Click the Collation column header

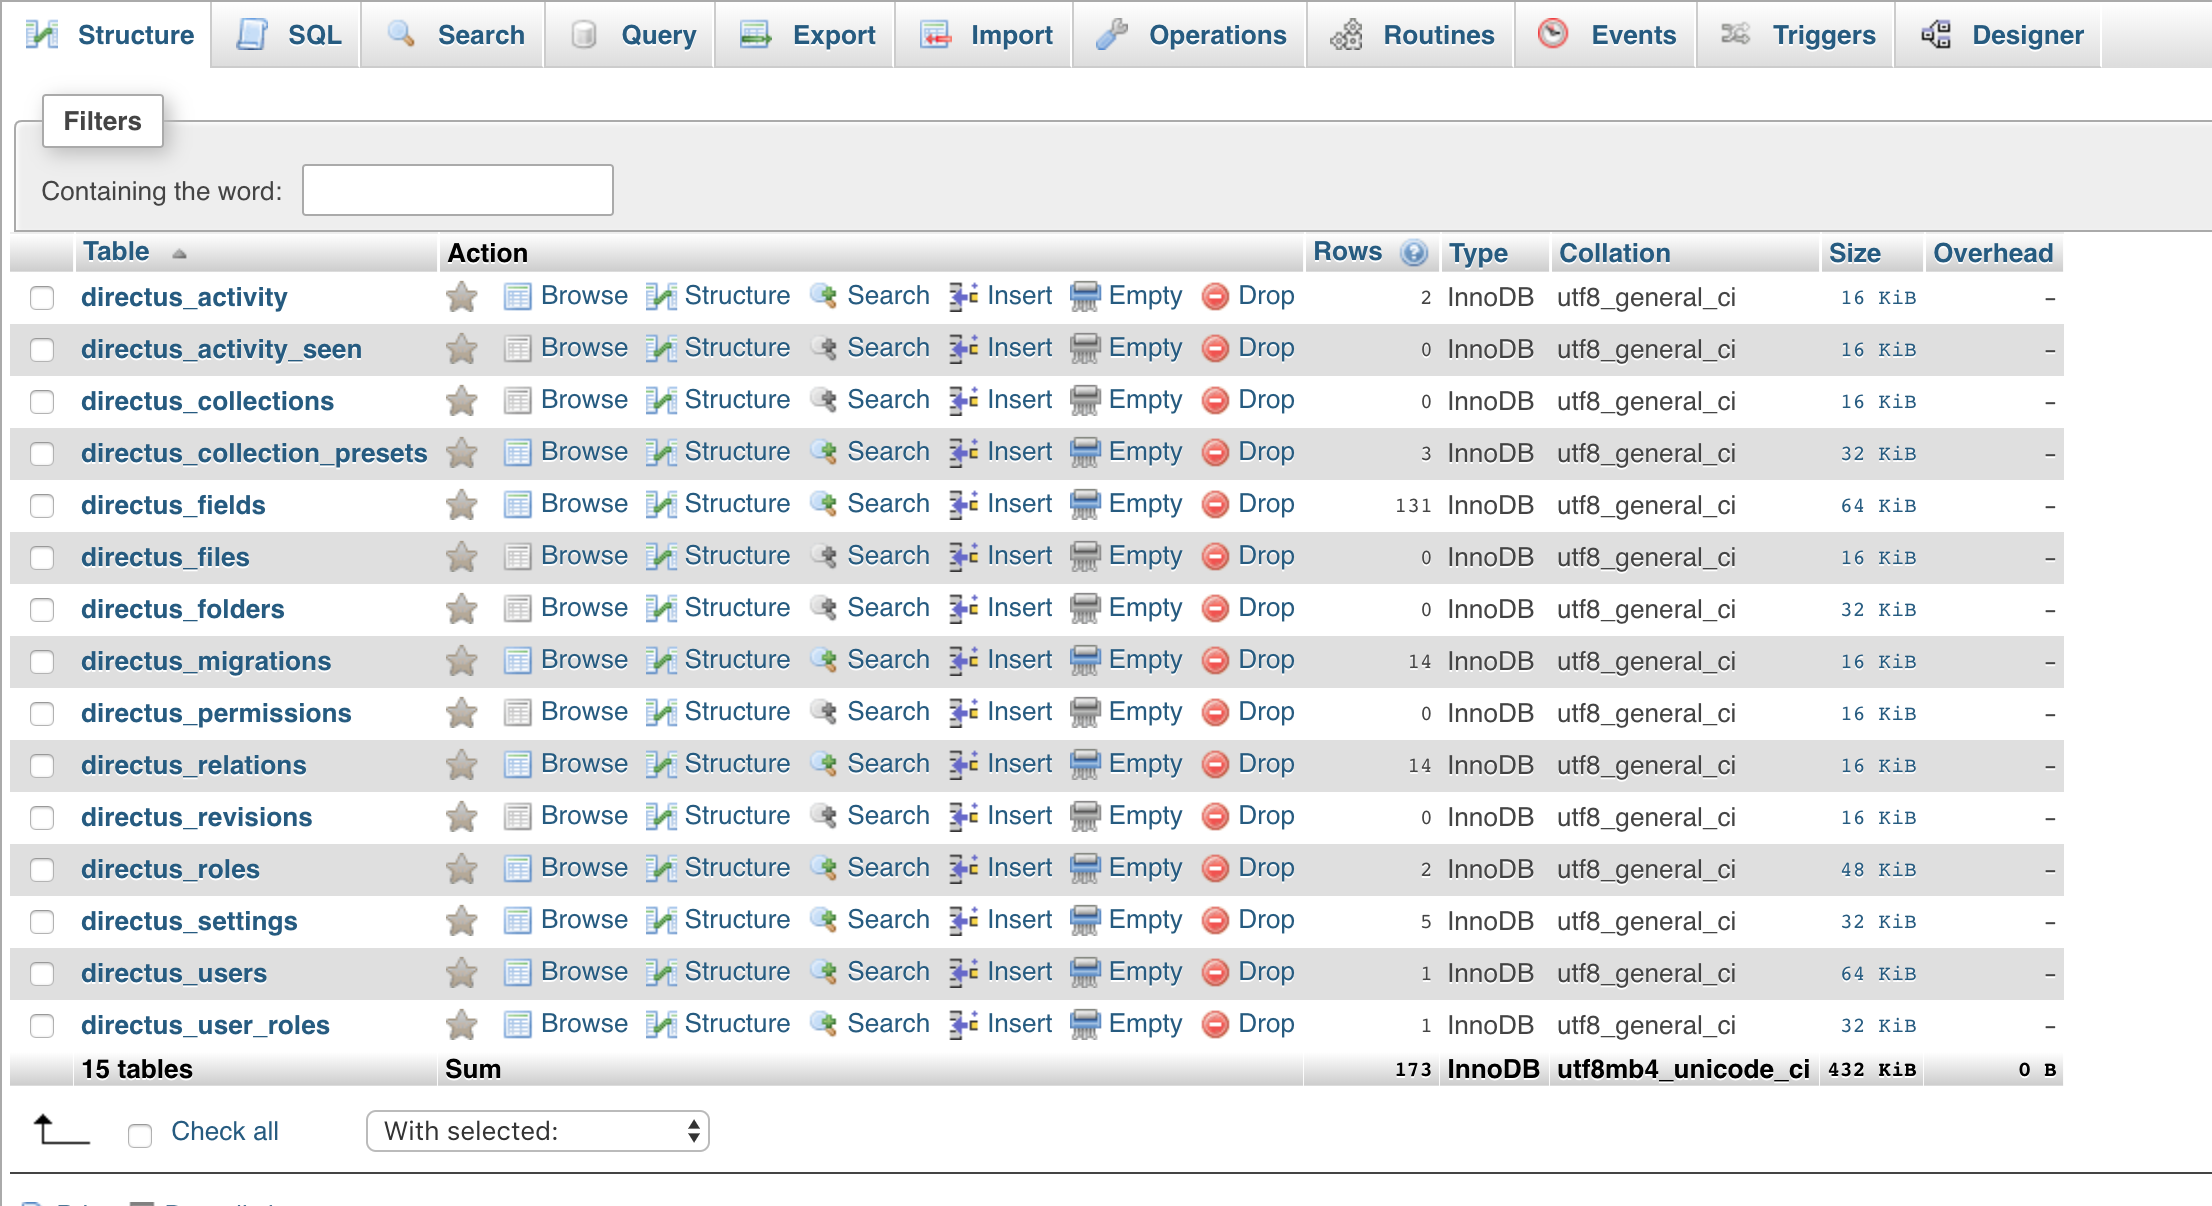(1614, 253)
